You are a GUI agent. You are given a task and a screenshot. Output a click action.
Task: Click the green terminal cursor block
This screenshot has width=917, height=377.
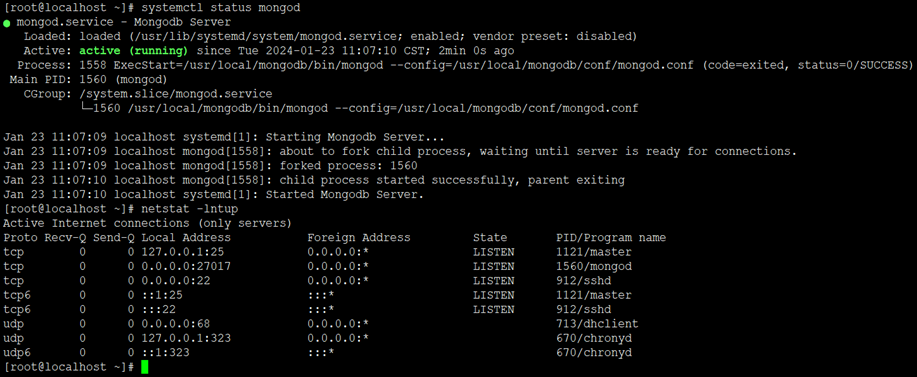[x=145, y=367]
